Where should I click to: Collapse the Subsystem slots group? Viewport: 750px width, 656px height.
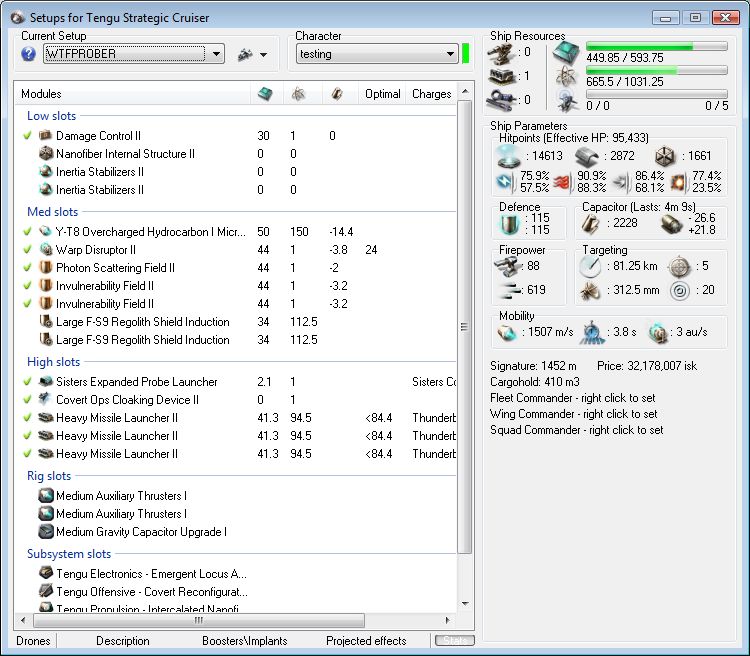(69, 554)
